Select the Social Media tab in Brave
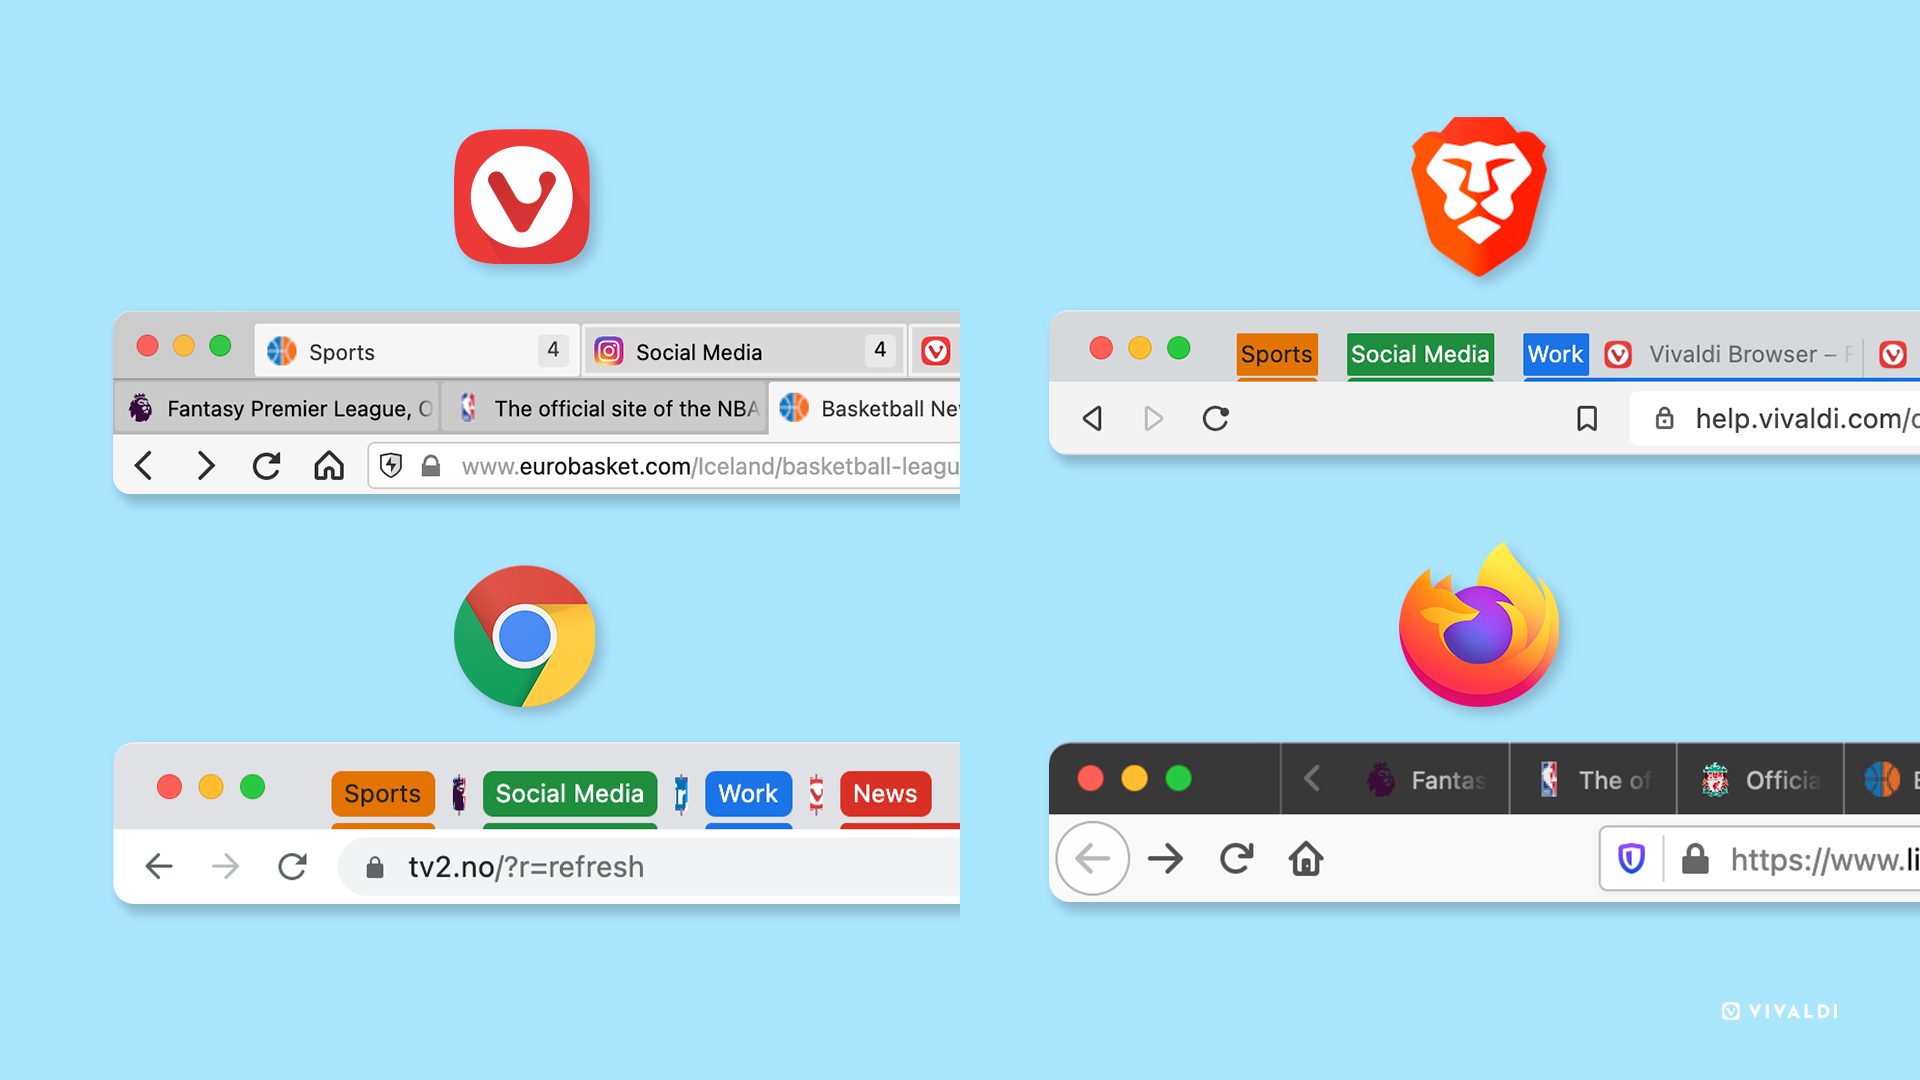This screenshot has width=1920, height=1080. coord(1418,352)
